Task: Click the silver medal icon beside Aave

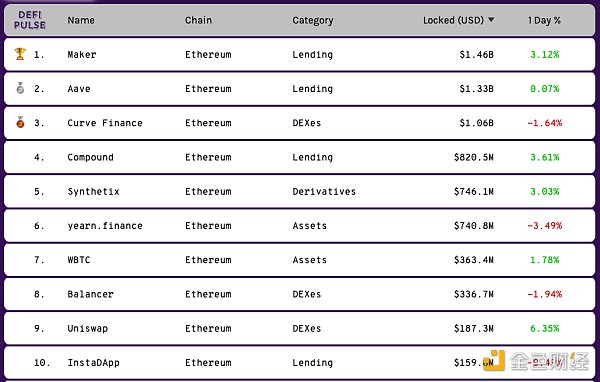Action: point(20,88)
